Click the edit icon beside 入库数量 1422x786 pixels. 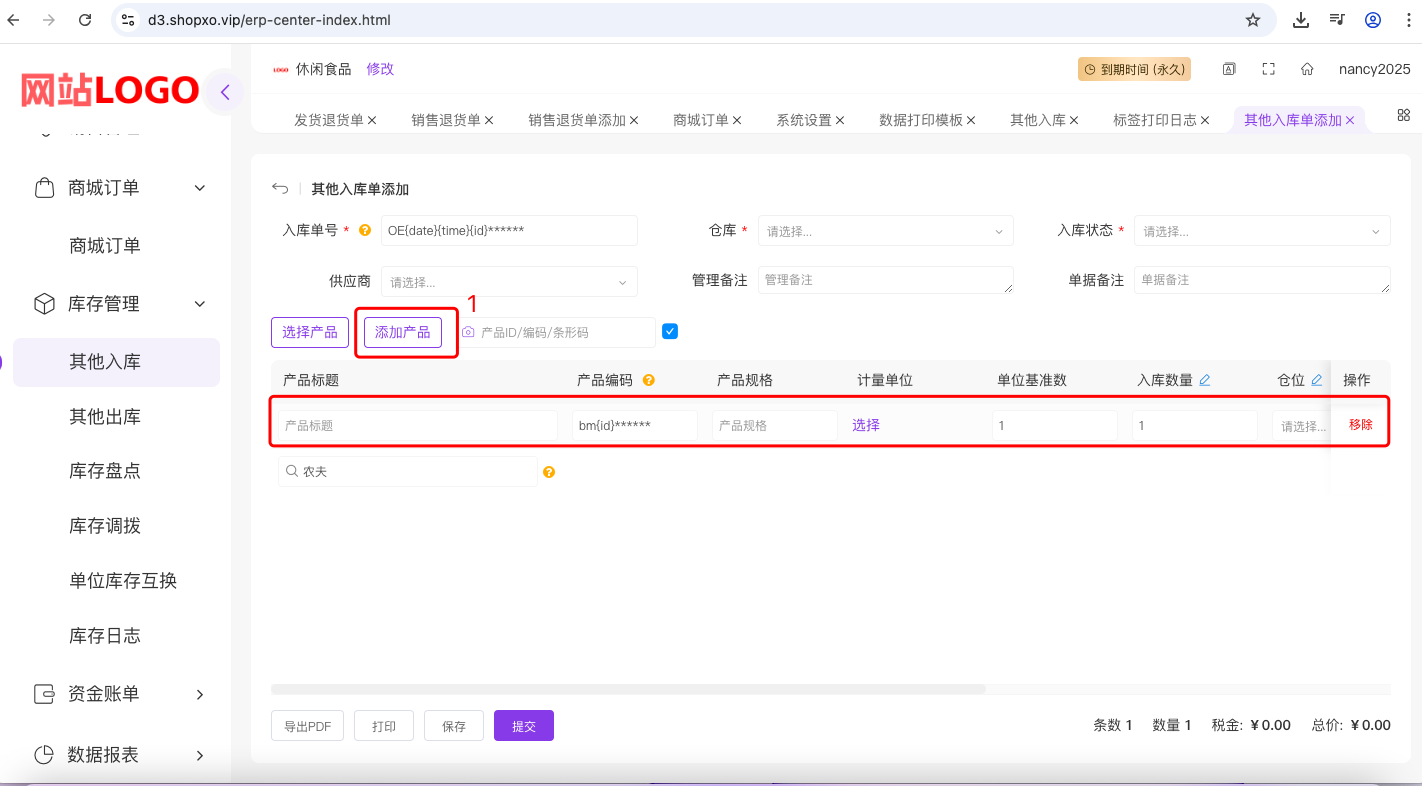tap(1204, 380)
